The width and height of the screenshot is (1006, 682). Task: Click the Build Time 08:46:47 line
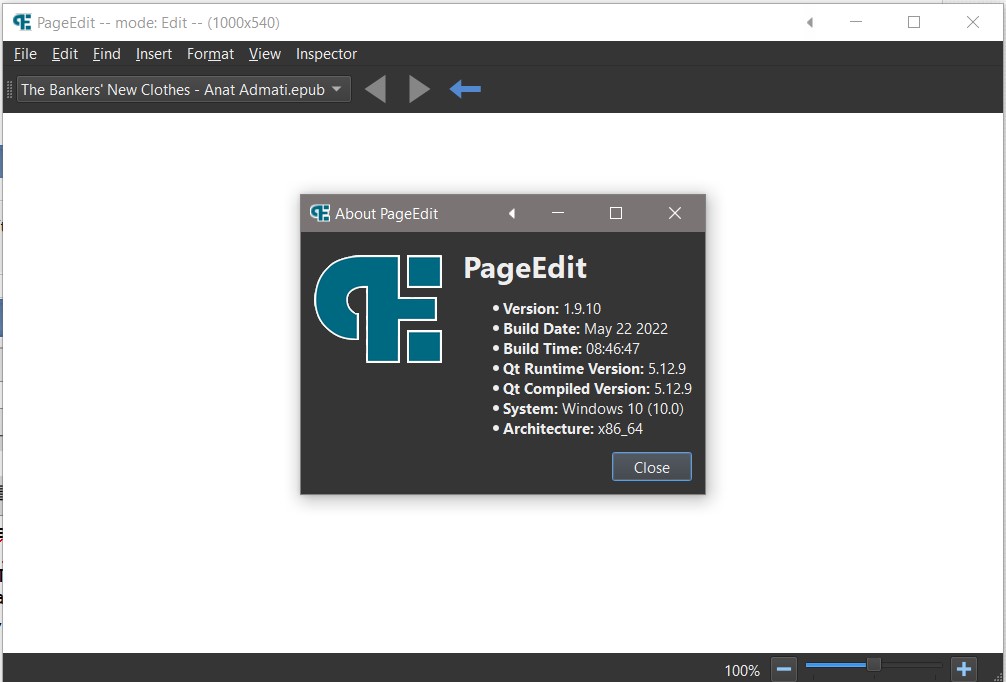click(567, 349)
